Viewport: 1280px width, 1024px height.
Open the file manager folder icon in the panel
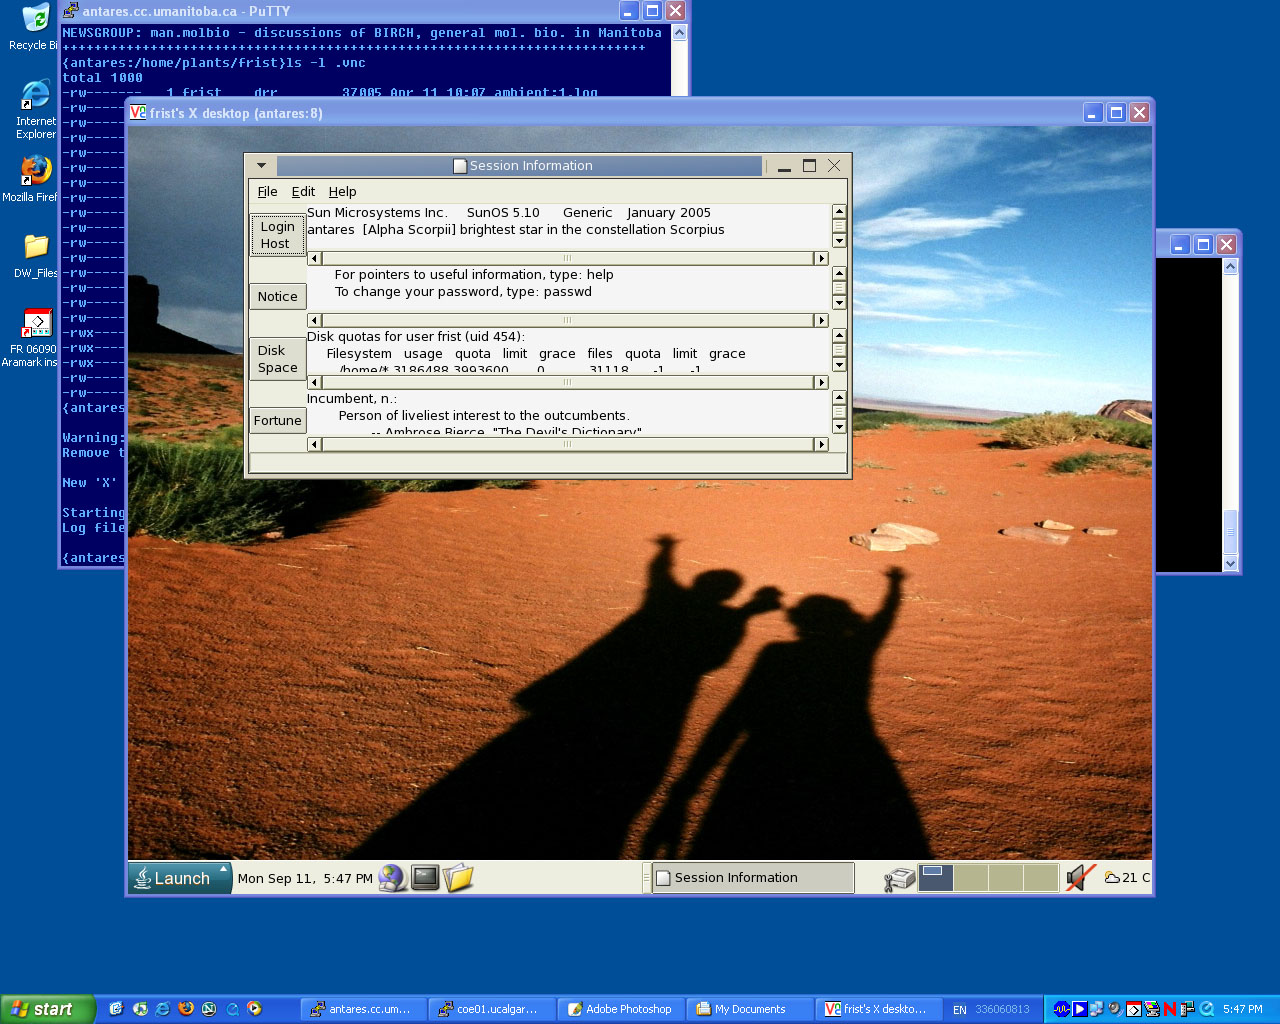click(458, 878)
